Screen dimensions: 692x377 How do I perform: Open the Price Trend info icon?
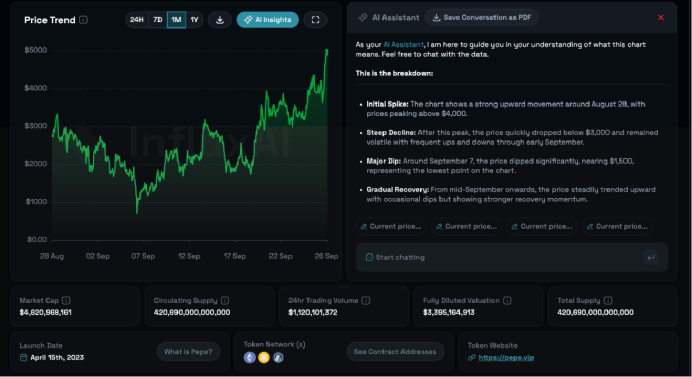coord(83,20)
